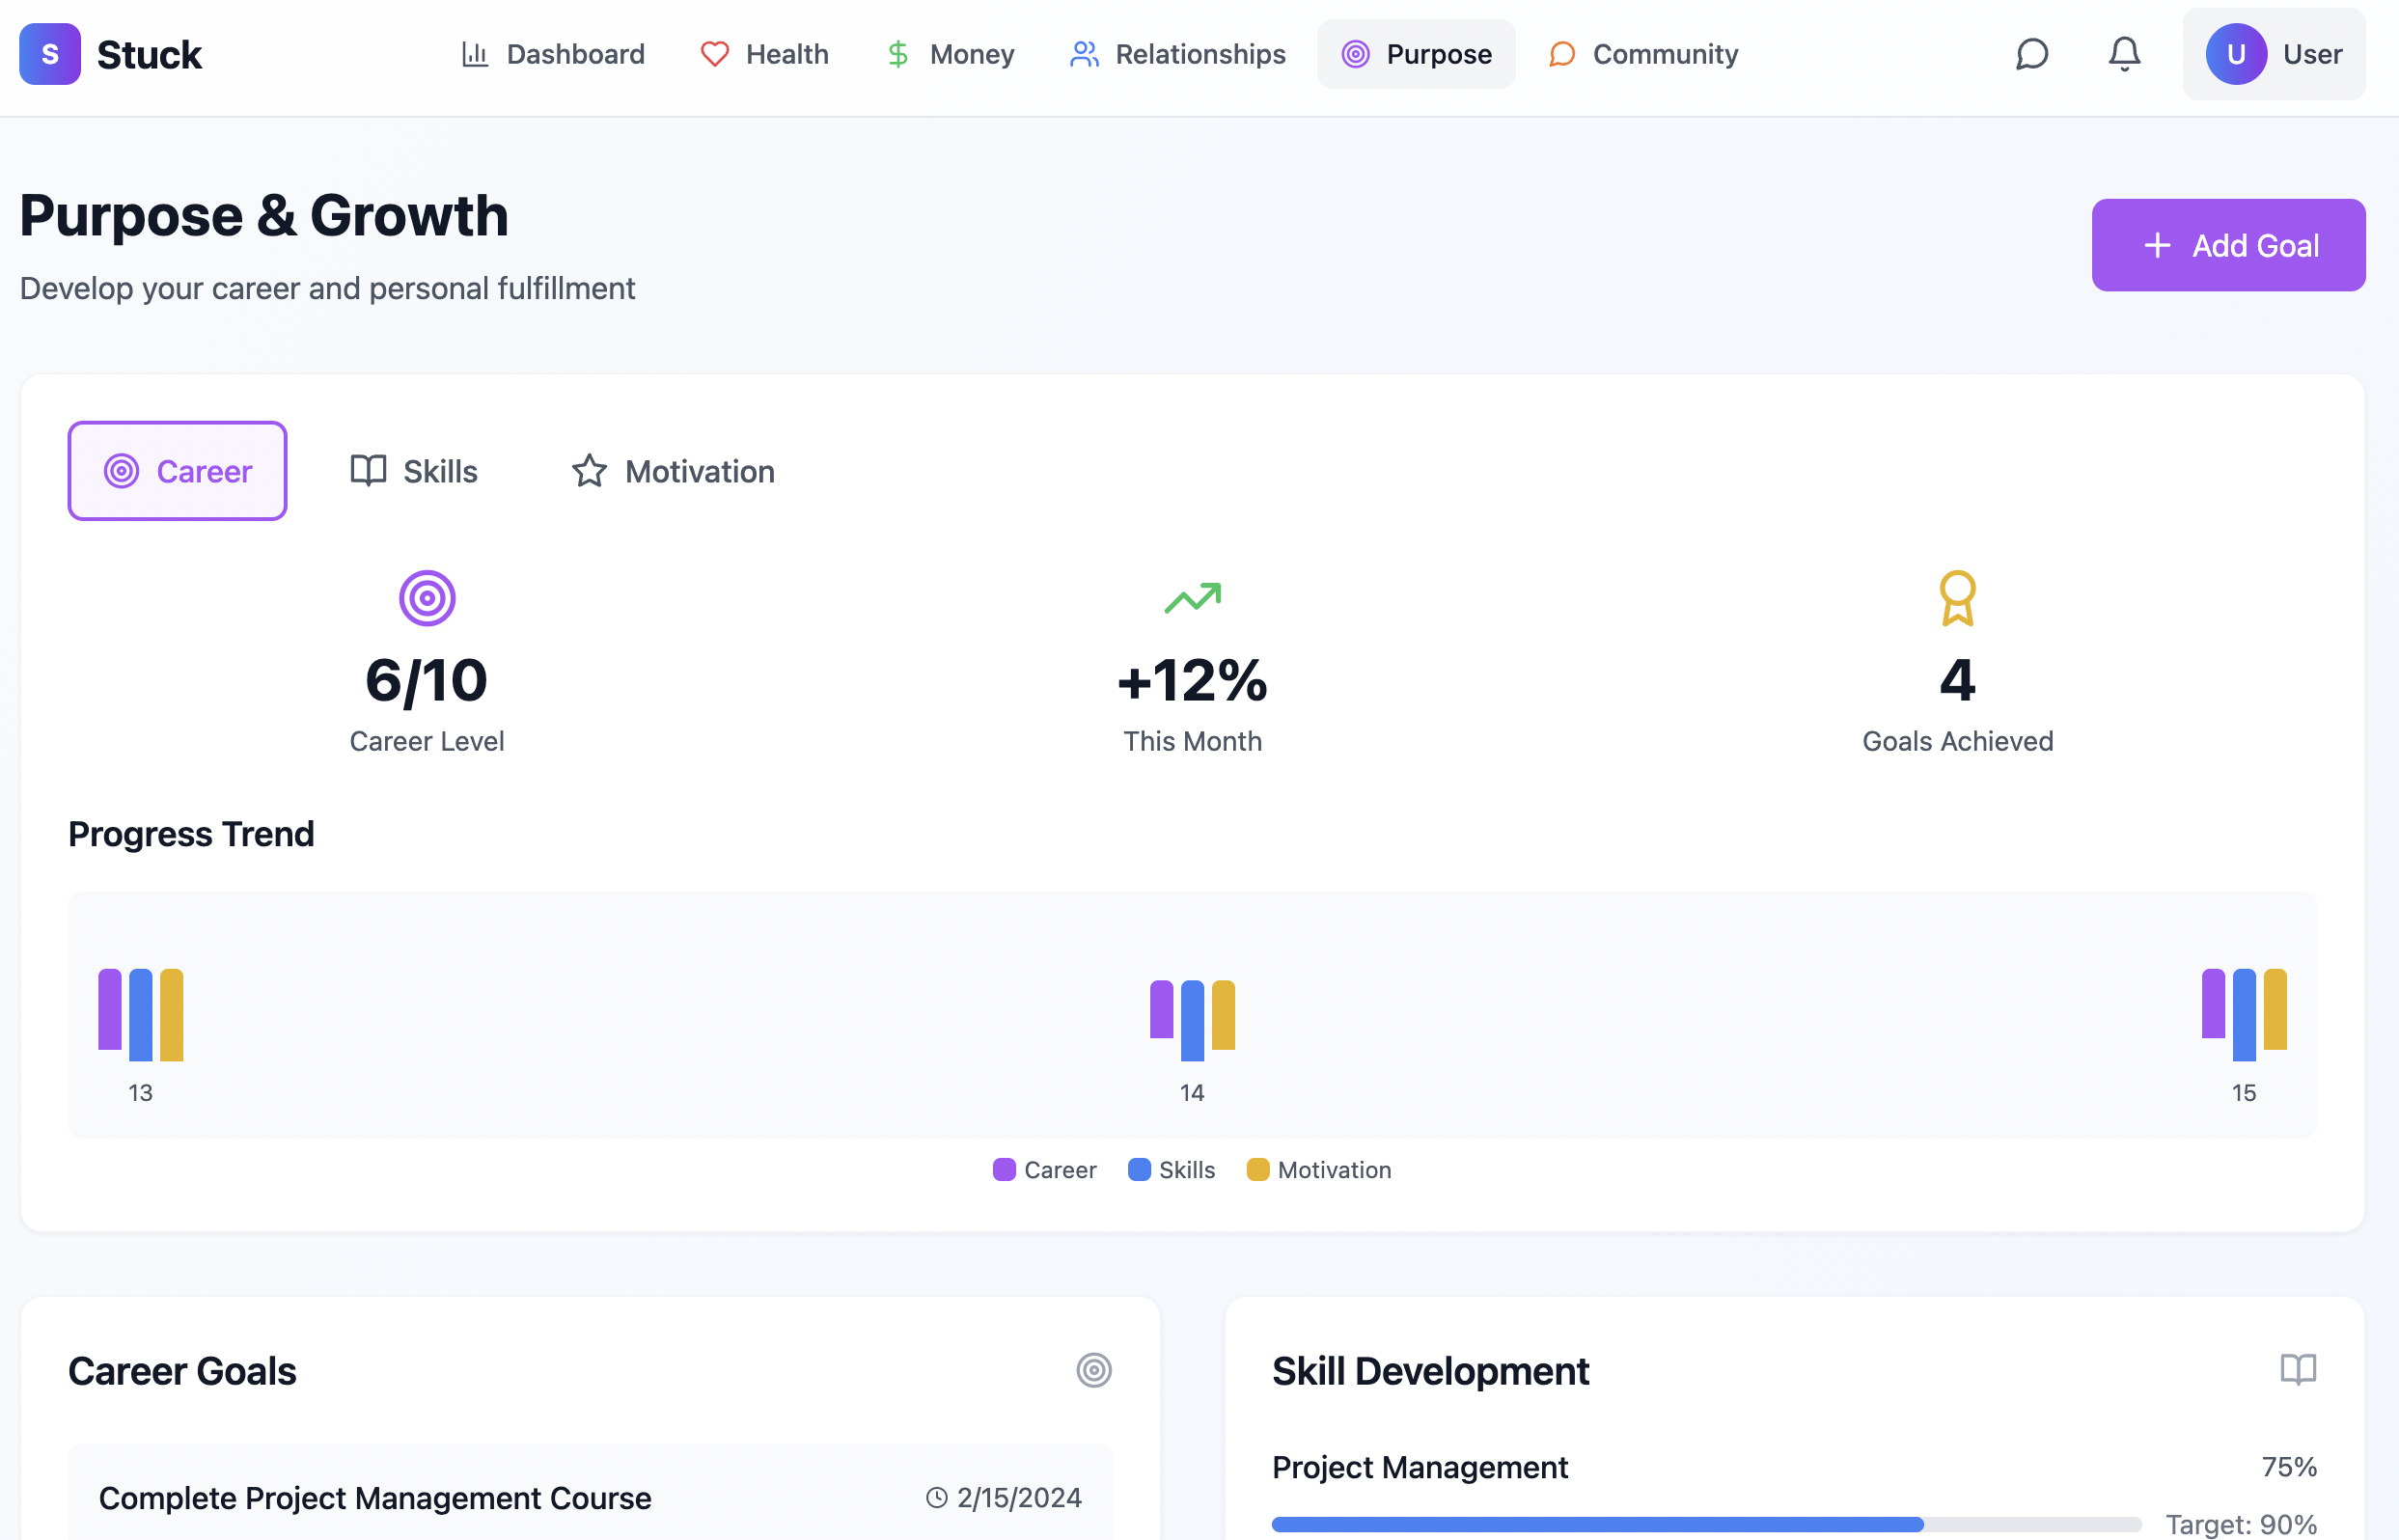Click the green trending-up arrow icon
Image resolution: width=2399 pixels, height=1540 pixels.
[1192, 598]
